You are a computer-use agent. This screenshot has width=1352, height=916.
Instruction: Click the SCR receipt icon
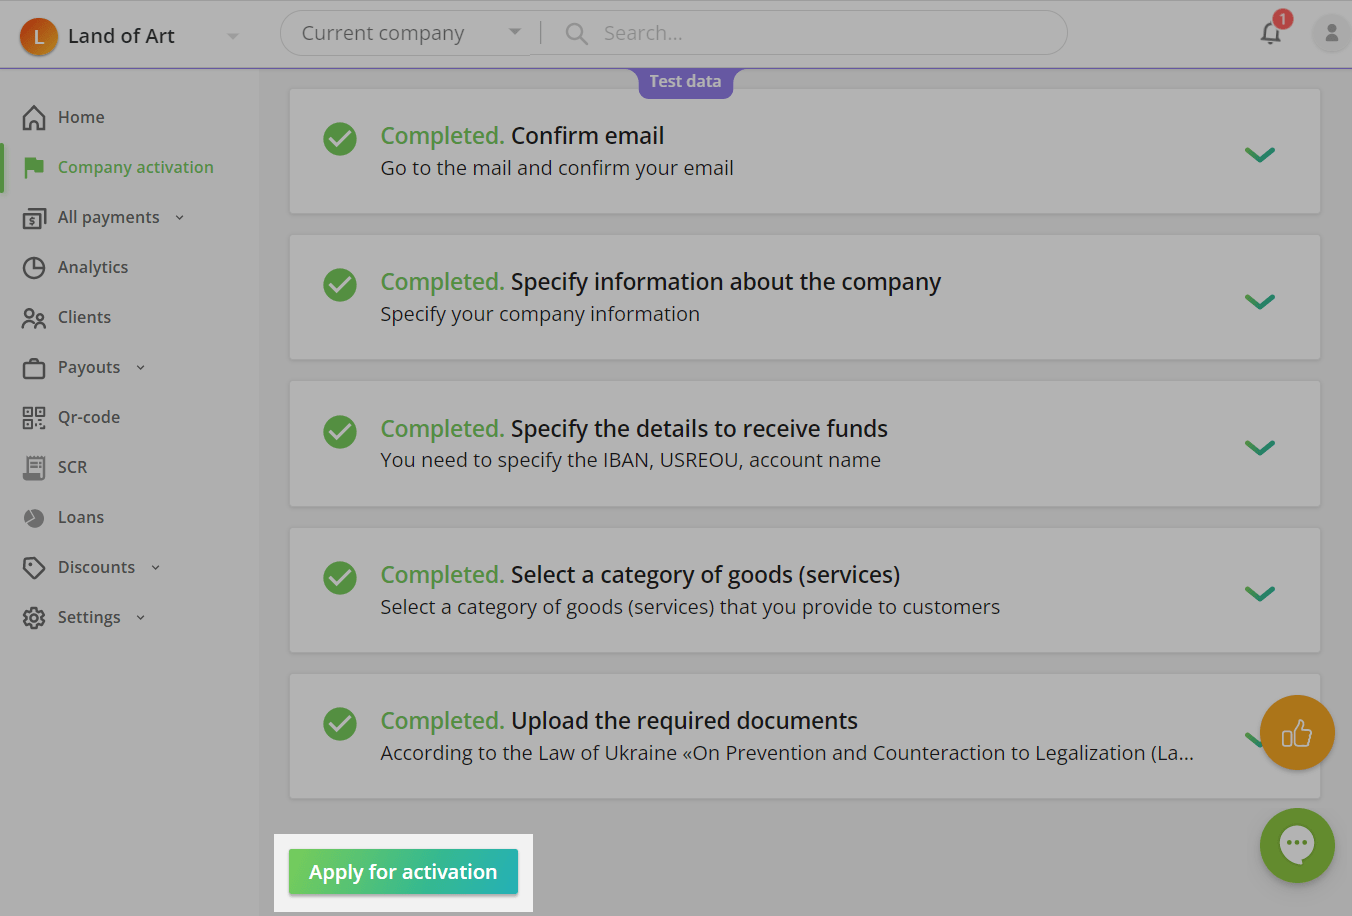(34, 468)
